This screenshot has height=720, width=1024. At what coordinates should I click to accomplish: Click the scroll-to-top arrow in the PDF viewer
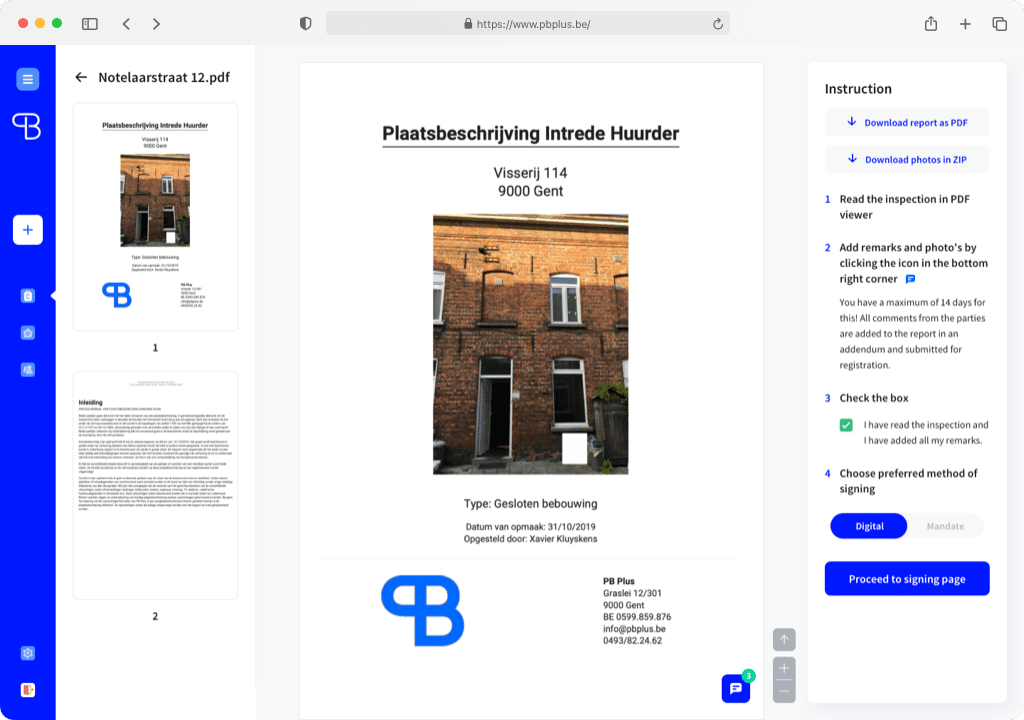click(x=784, y=640)
